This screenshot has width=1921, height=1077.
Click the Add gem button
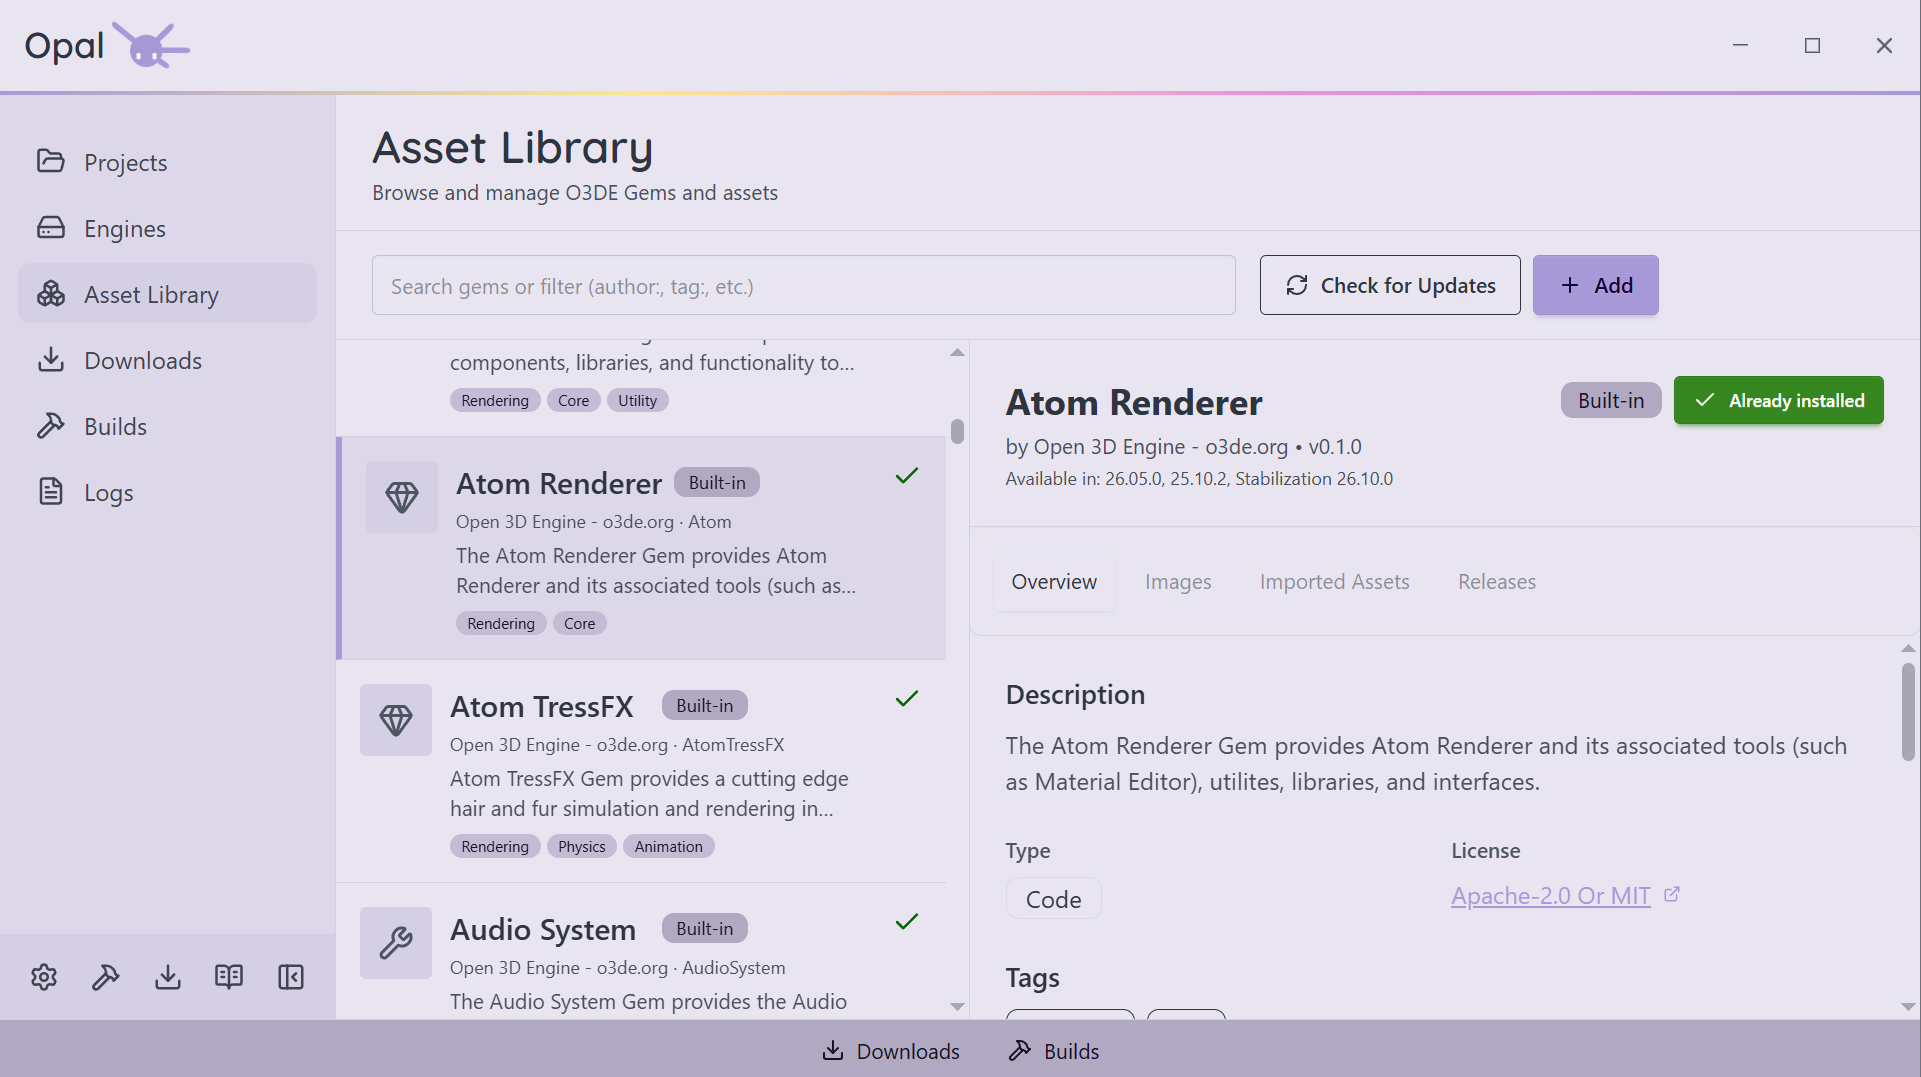(1596, 285)
